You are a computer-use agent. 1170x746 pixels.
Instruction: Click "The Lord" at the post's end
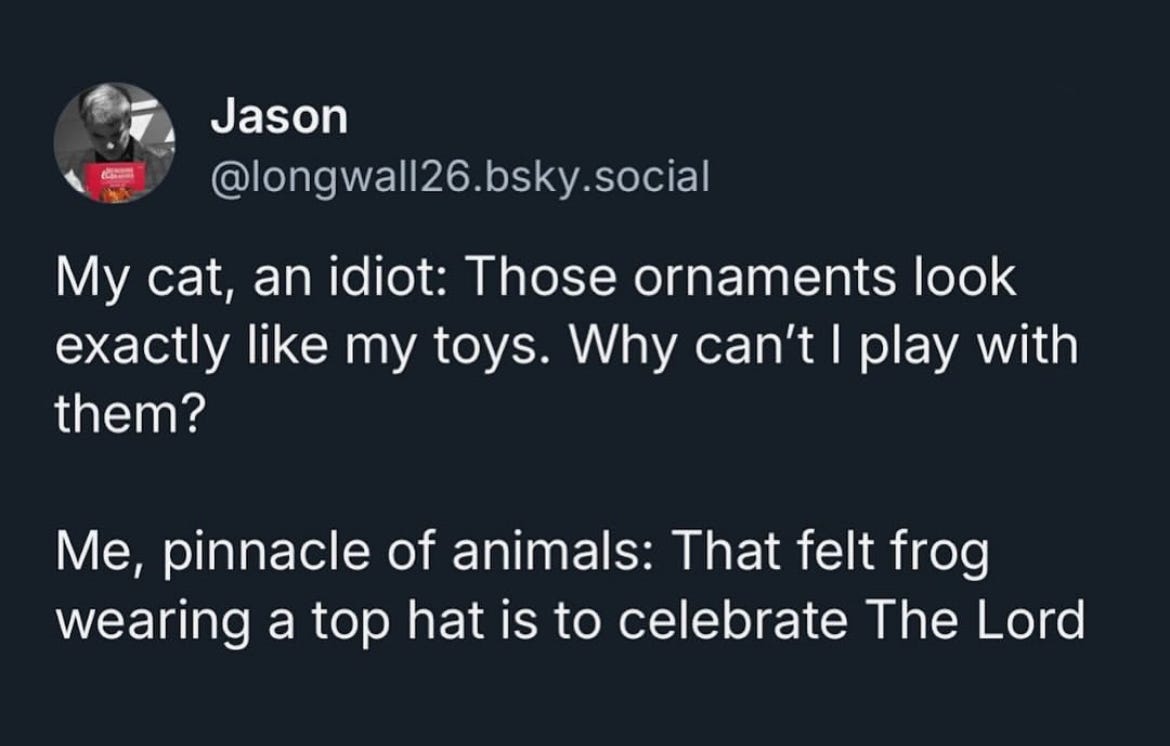(979, 621)
